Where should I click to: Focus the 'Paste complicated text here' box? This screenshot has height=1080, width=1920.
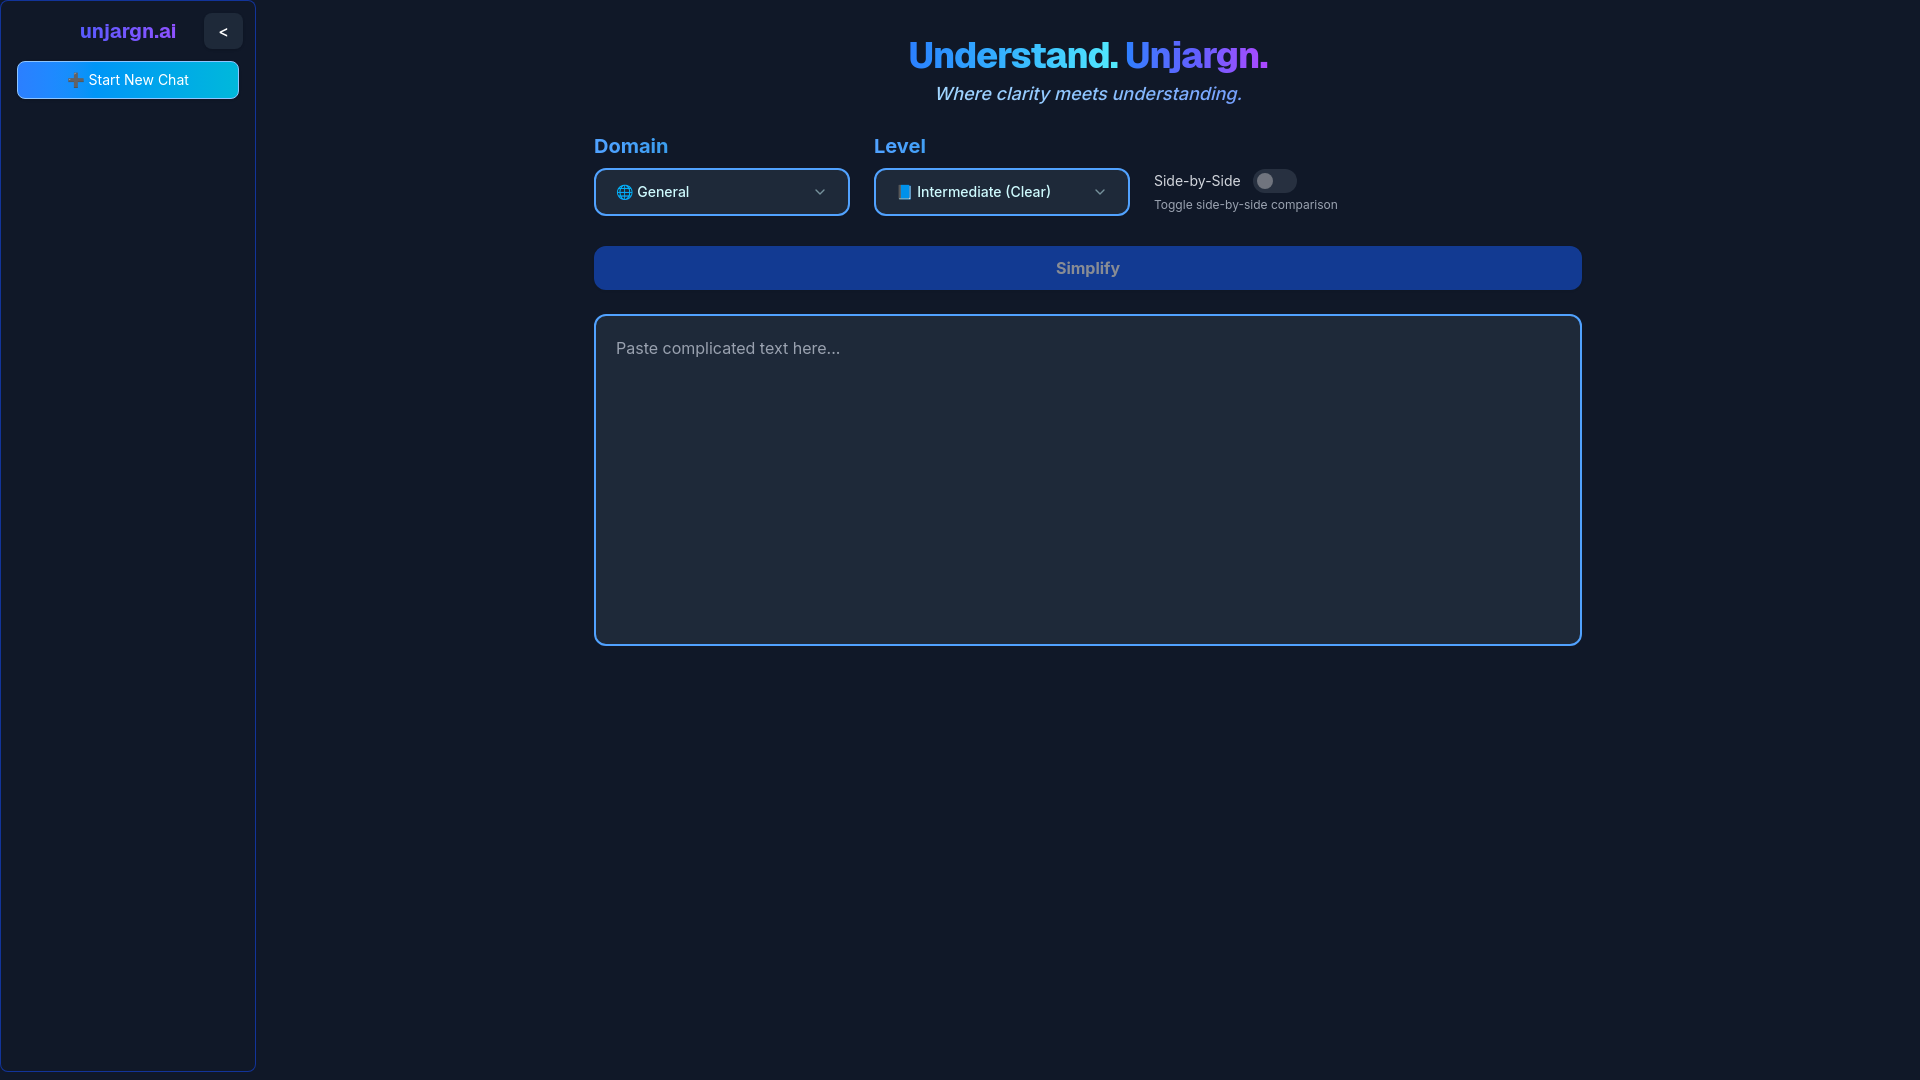tap(1087, 480)
